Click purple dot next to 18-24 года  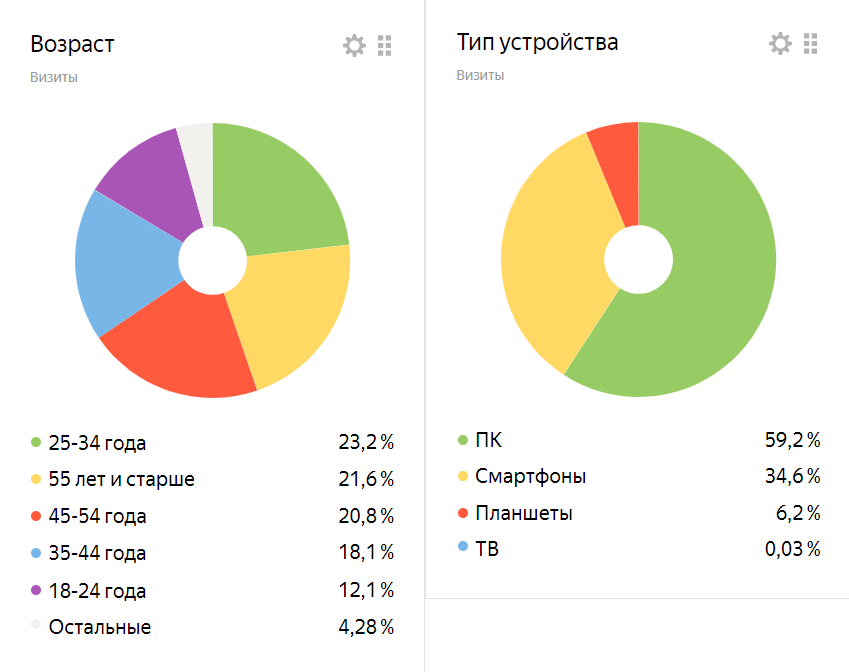[x=37, y=590]
